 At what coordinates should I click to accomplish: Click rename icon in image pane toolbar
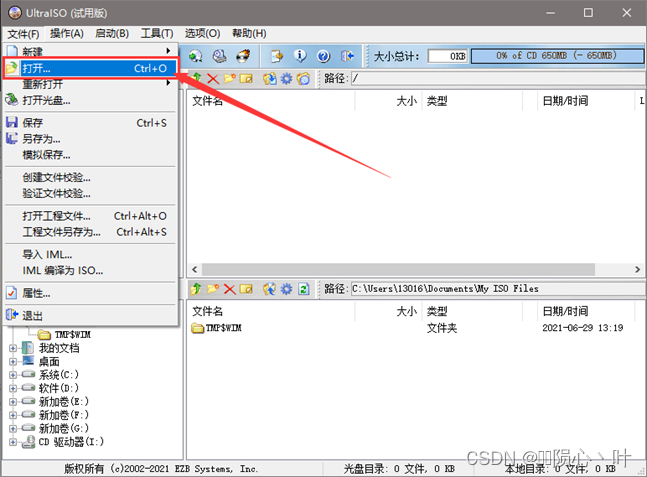click(246, 78)
